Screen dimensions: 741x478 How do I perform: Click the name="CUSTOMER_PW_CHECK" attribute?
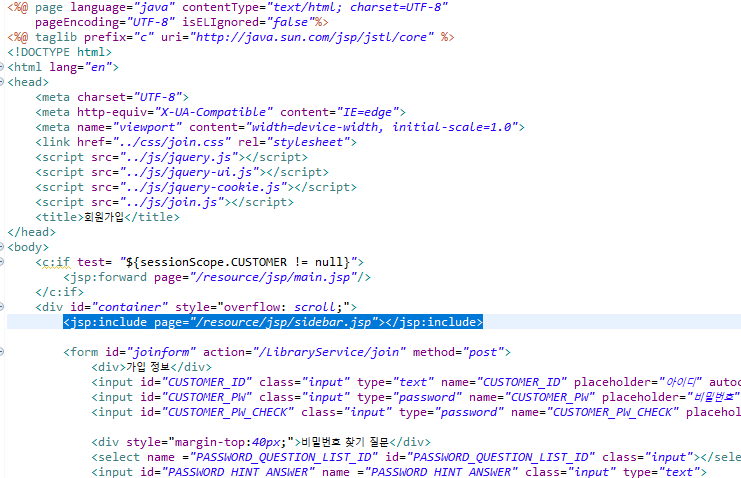pos(595,412)
